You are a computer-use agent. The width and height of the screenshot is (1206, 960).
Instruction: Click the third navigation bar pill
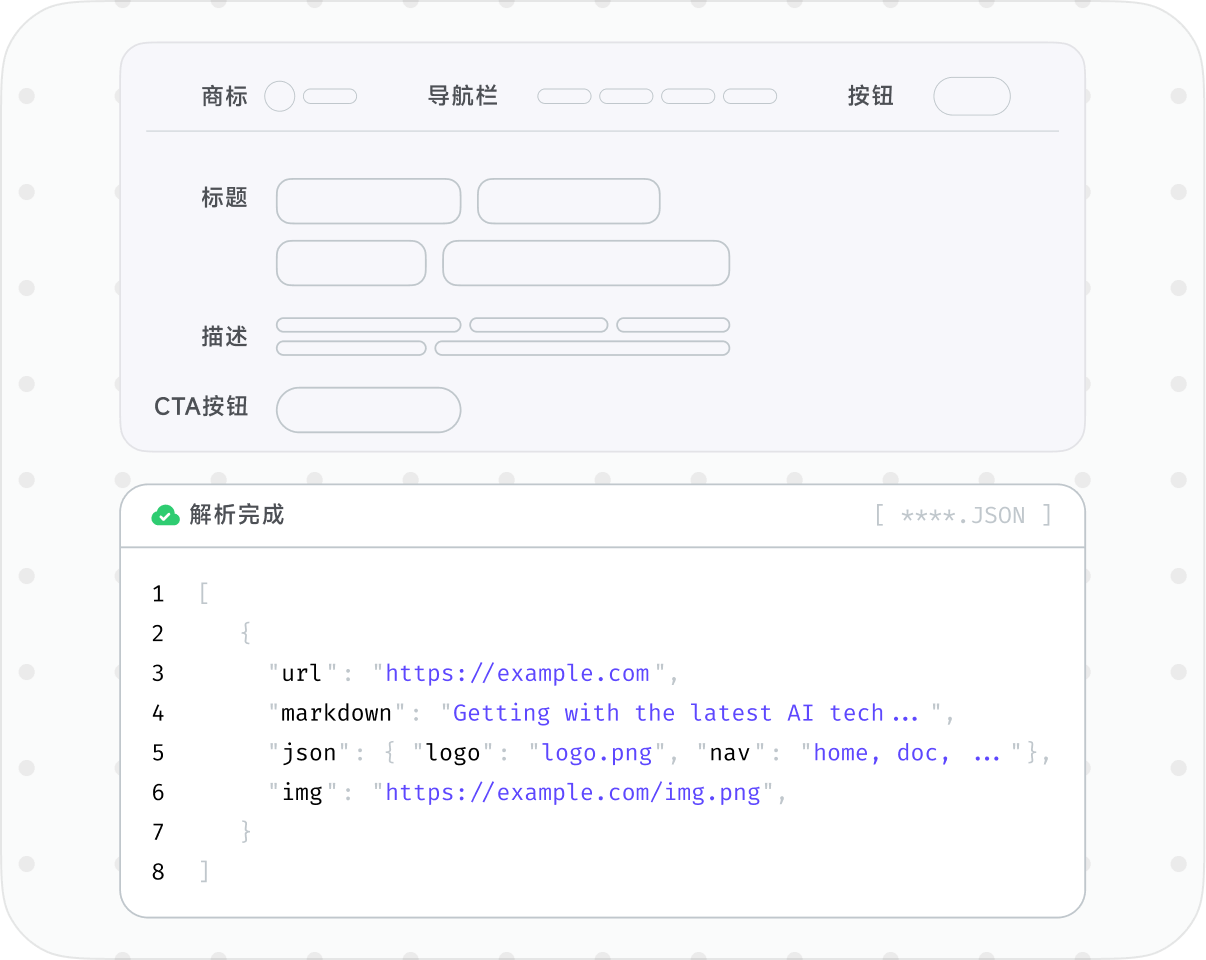coord(689,96)
